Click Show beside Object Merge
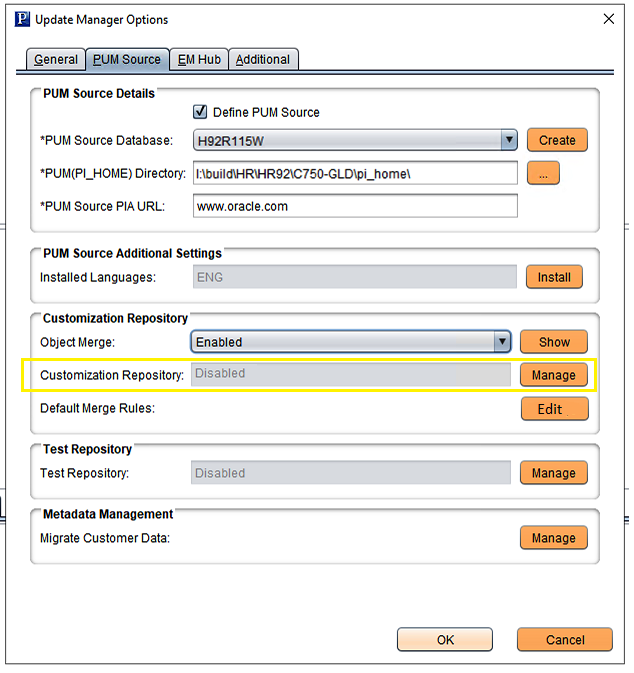634x673 pixels. (554, 342)
